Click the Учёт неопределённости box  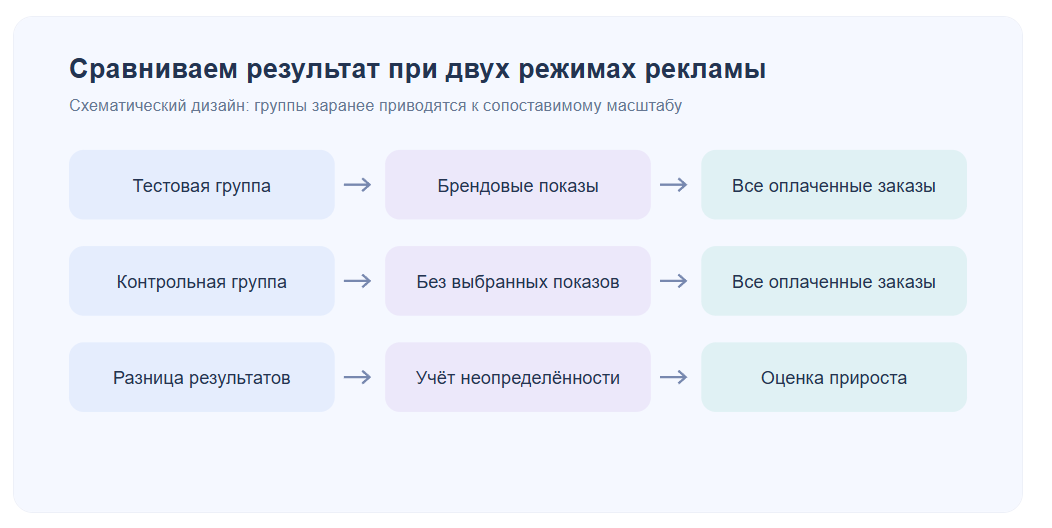coord(518,377)
